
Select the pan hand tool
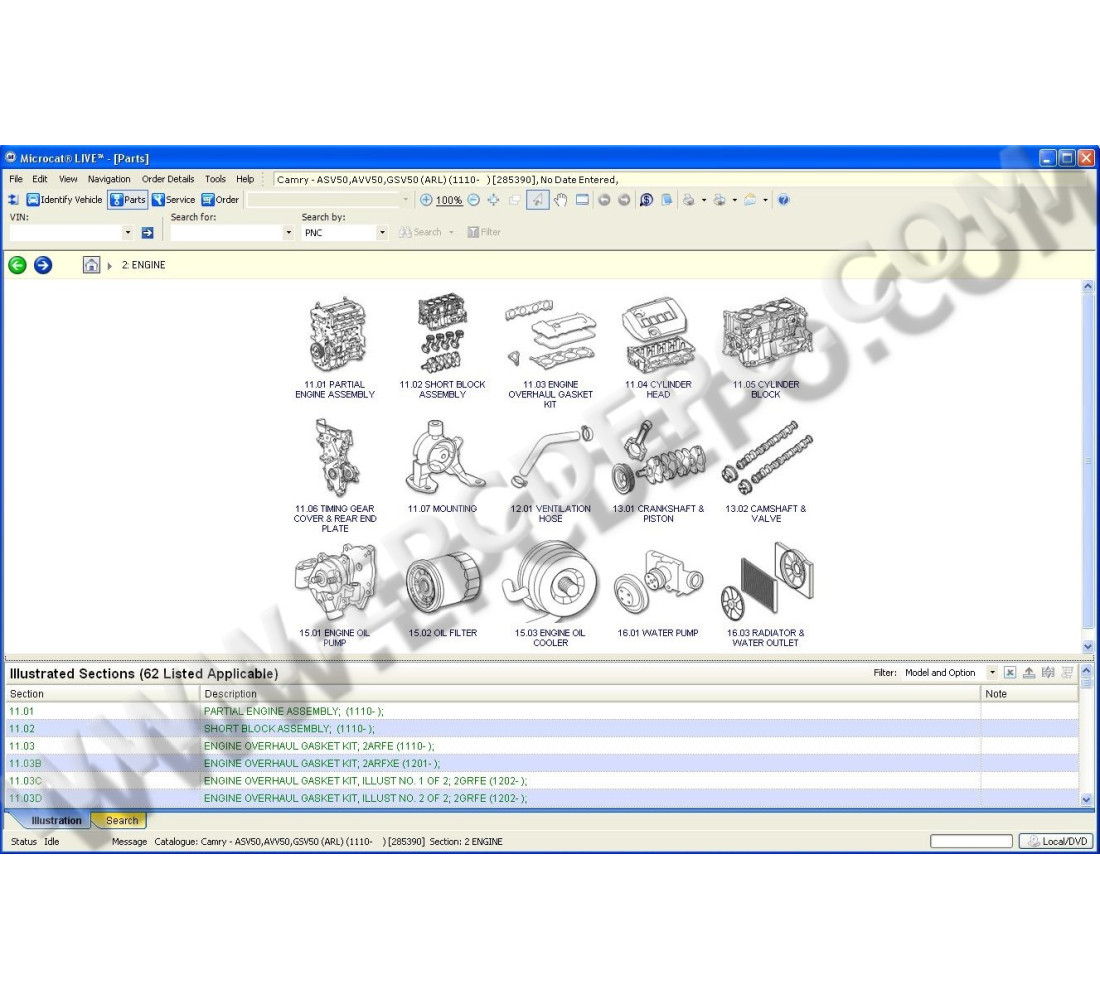(x=560, y=200)
